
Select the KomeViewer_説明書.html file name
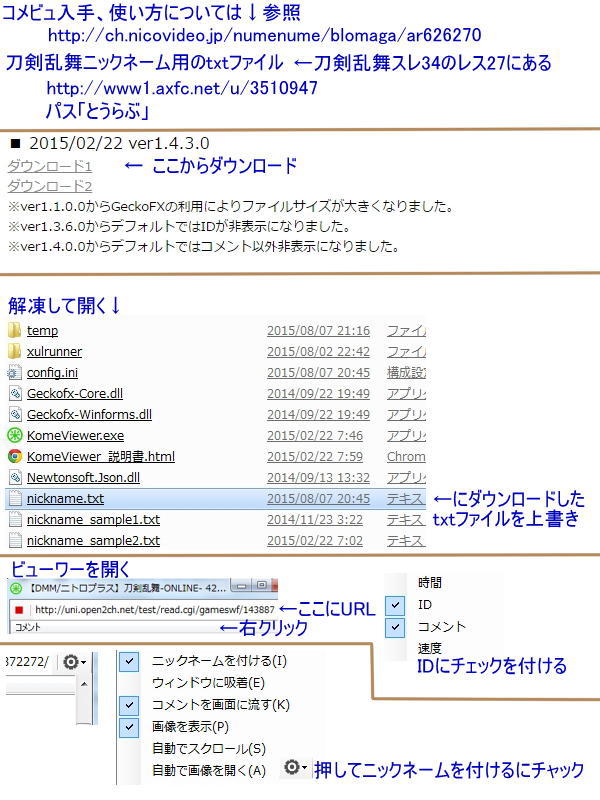tap(101, 456)
